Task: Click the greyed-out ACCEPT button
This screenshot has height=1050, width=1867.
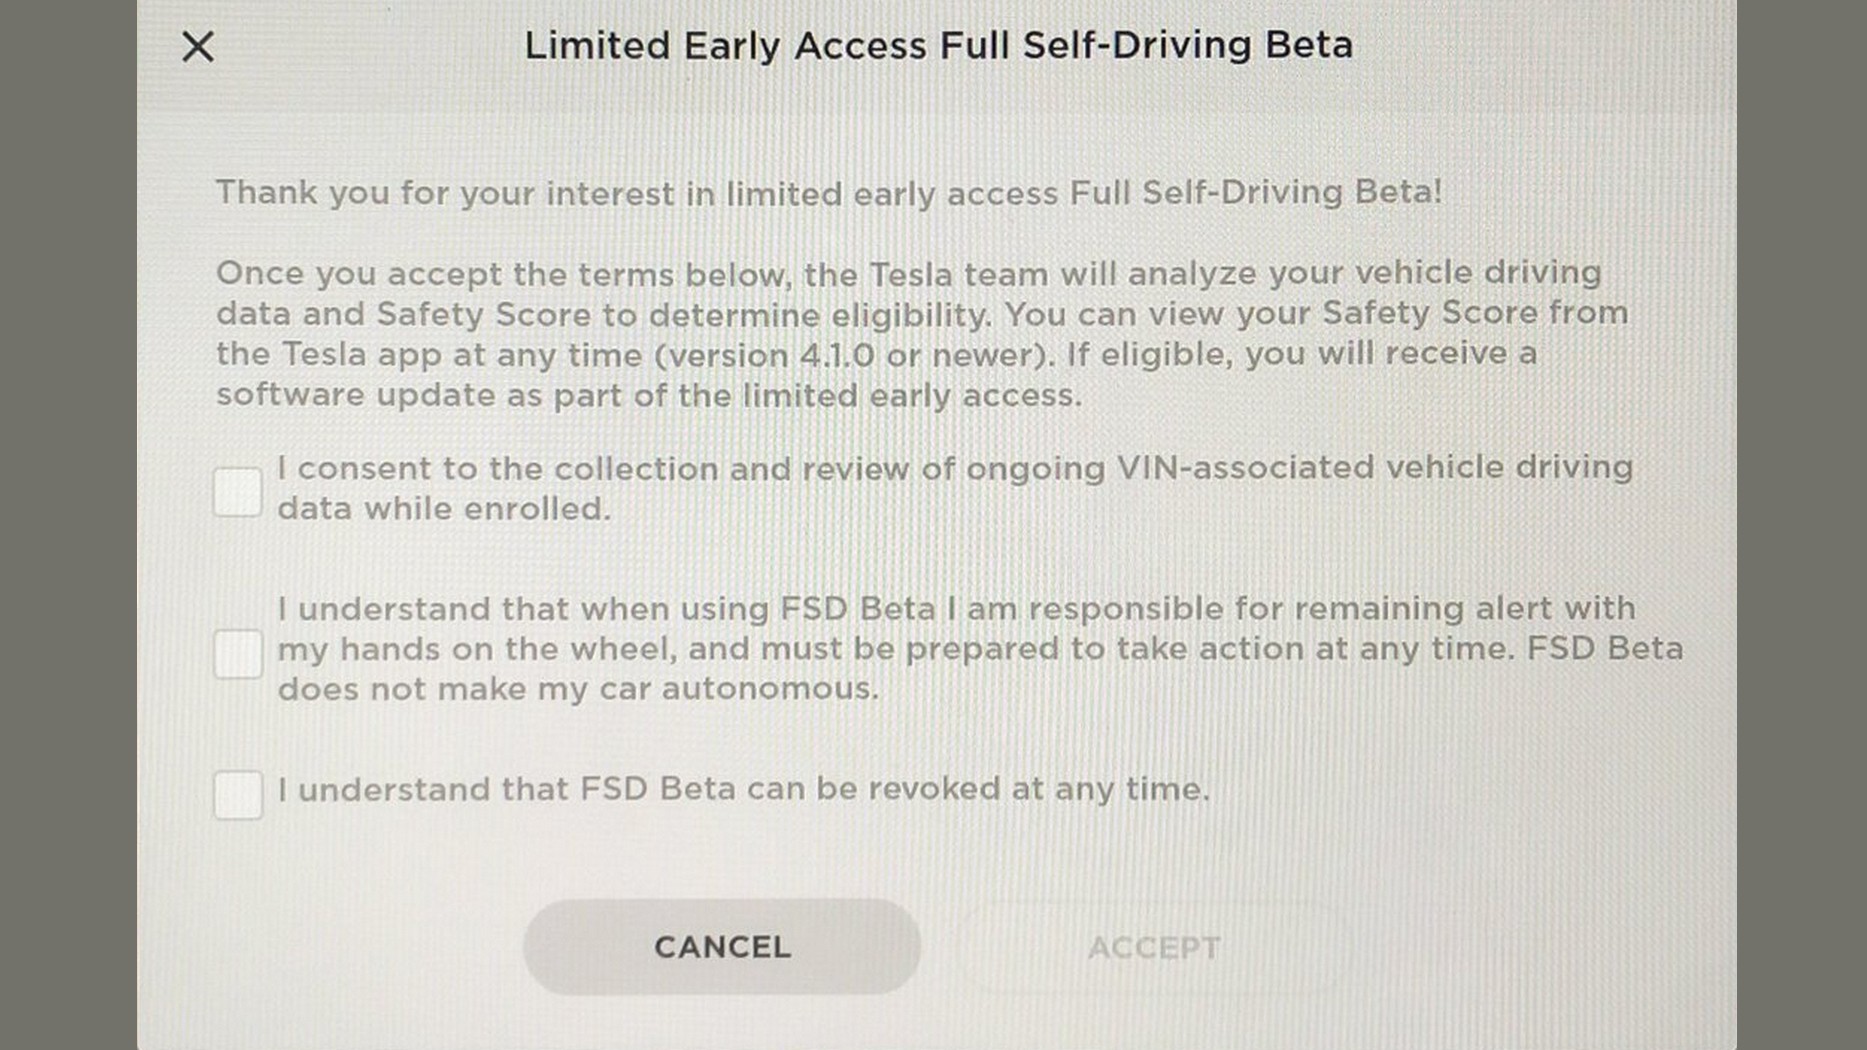Action: 1154,947
